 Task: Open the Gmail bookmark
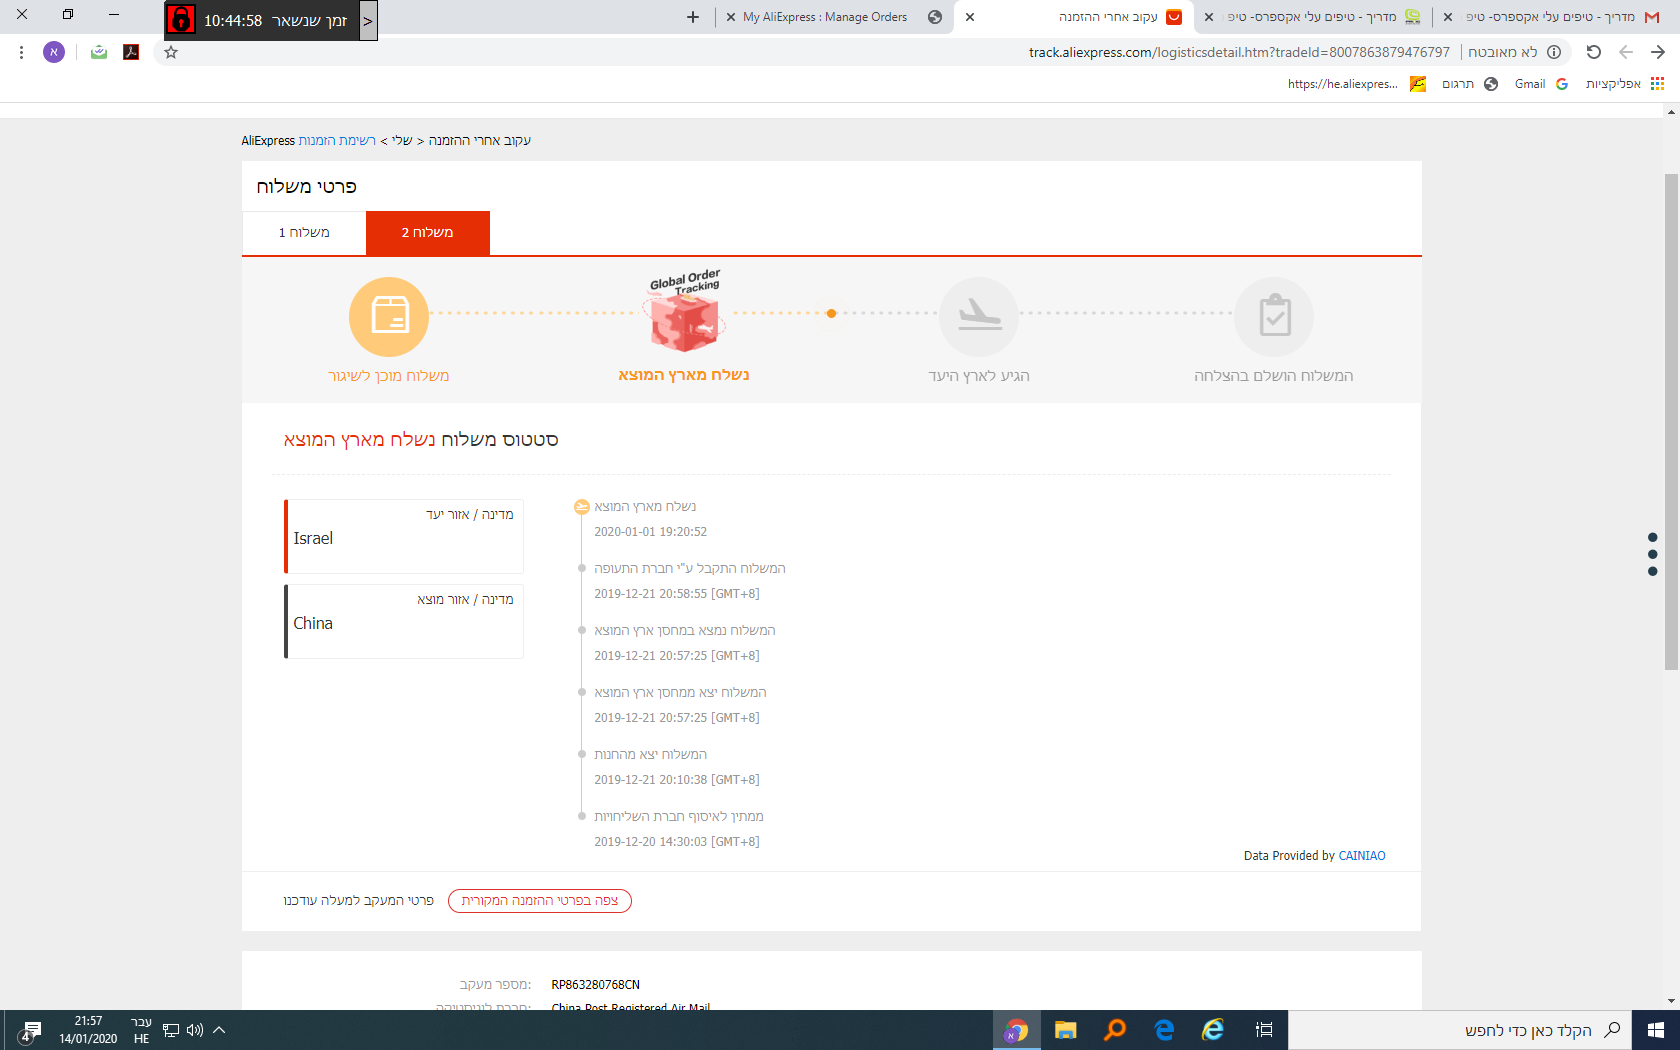pyautogui.click(x=1541, y=84)
